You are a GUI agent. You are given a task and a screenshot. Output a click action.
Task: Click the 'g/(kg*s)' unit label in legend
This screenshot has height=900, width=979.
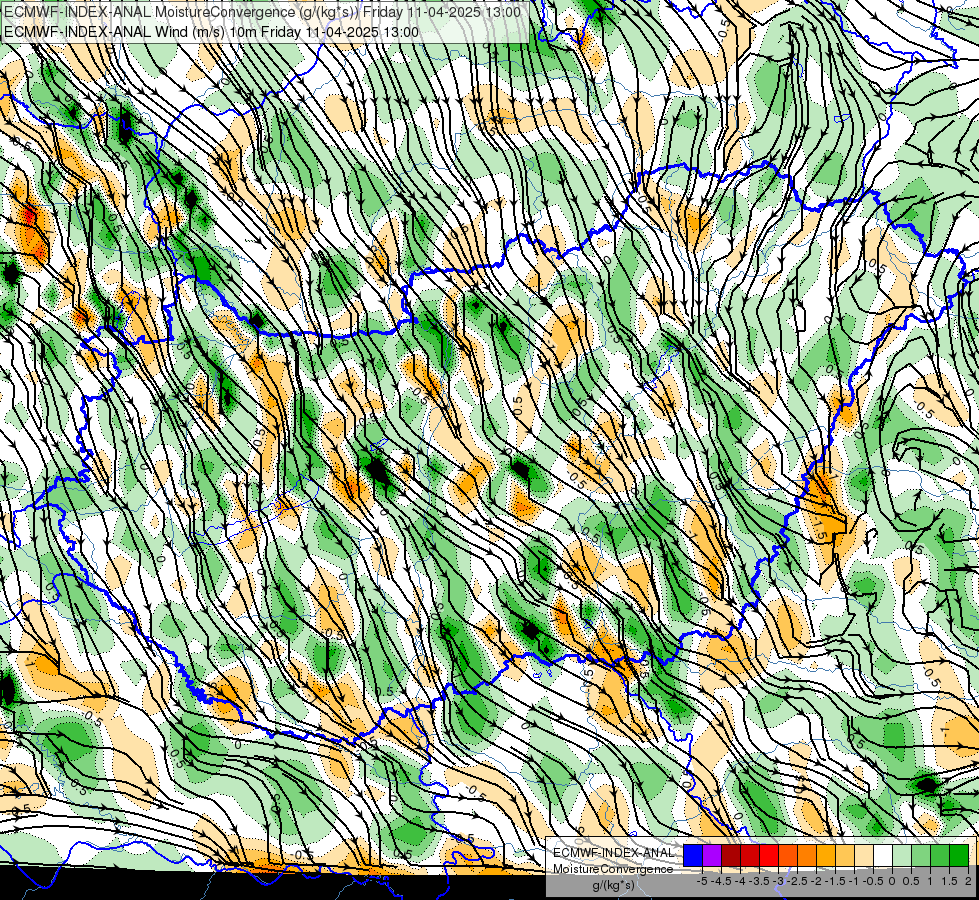[614, 886]
